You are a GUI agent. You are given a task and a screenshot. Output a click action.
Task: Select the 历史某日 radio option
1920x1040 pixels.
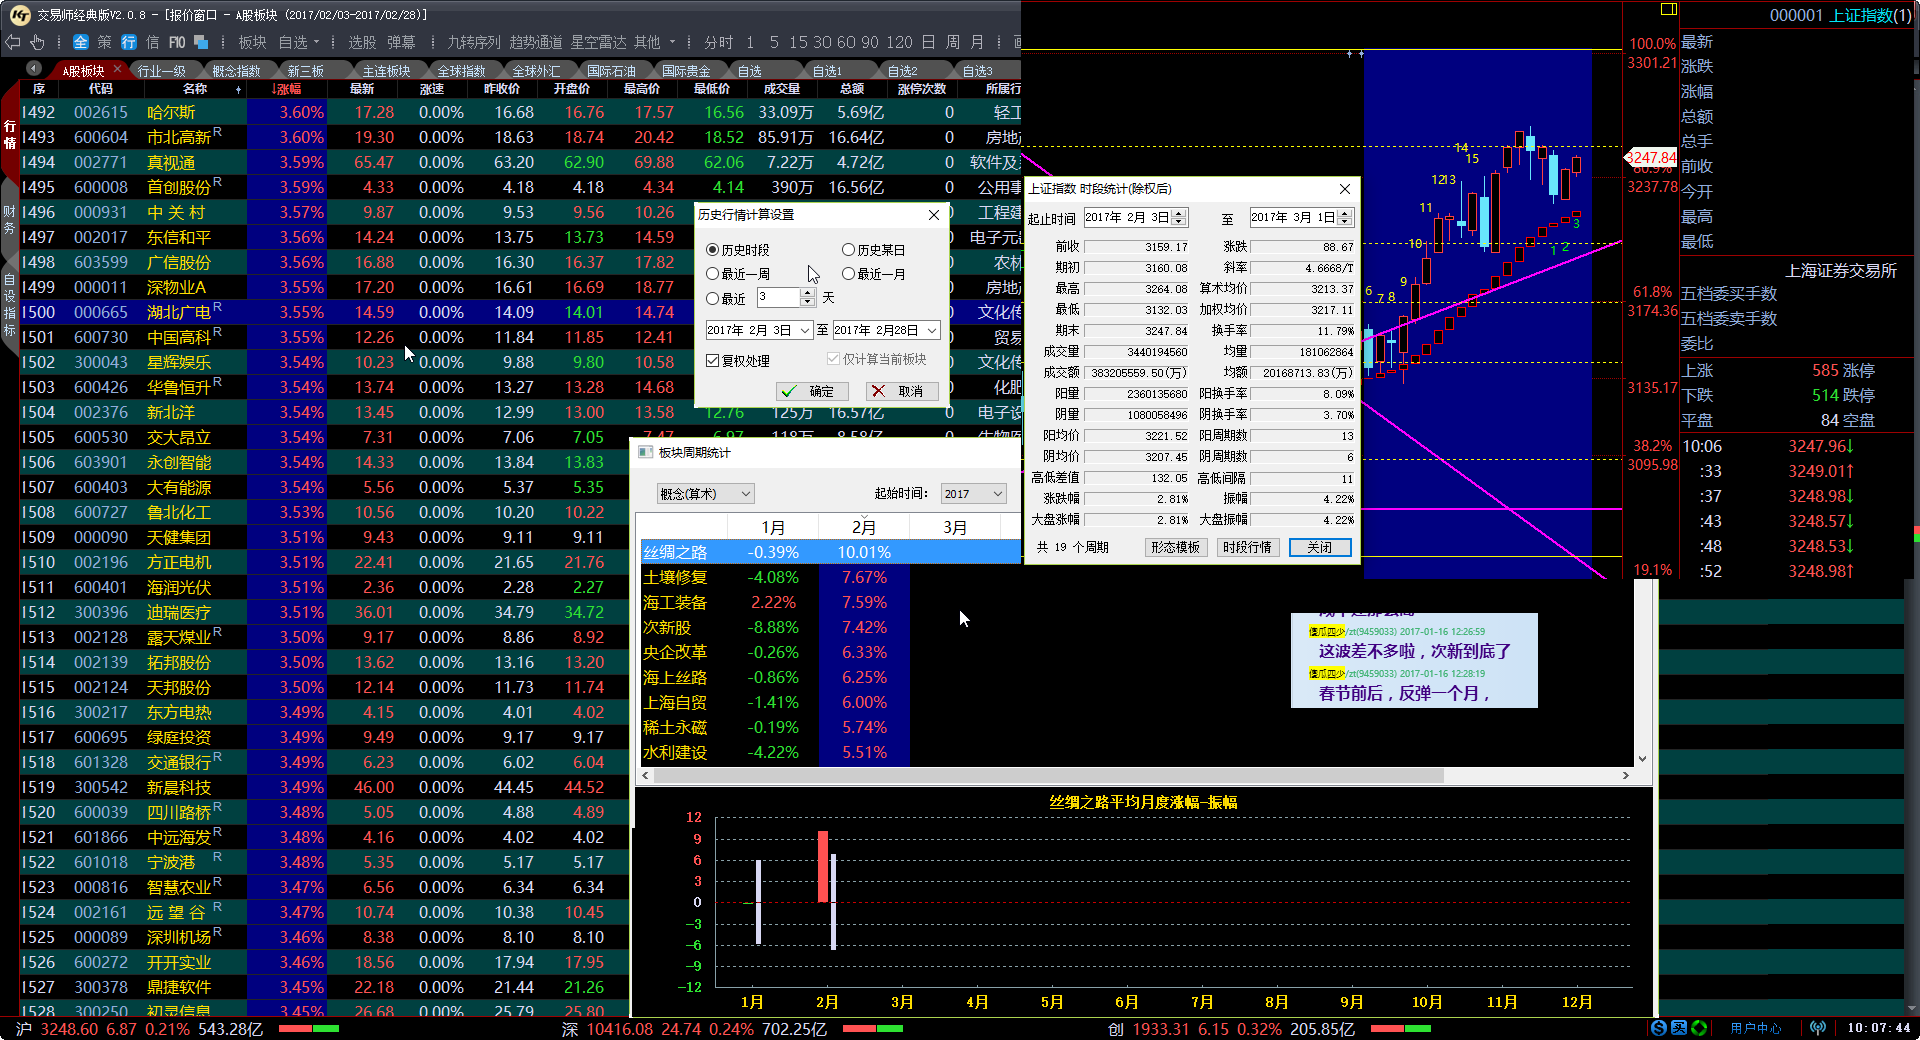pos(849,250)
